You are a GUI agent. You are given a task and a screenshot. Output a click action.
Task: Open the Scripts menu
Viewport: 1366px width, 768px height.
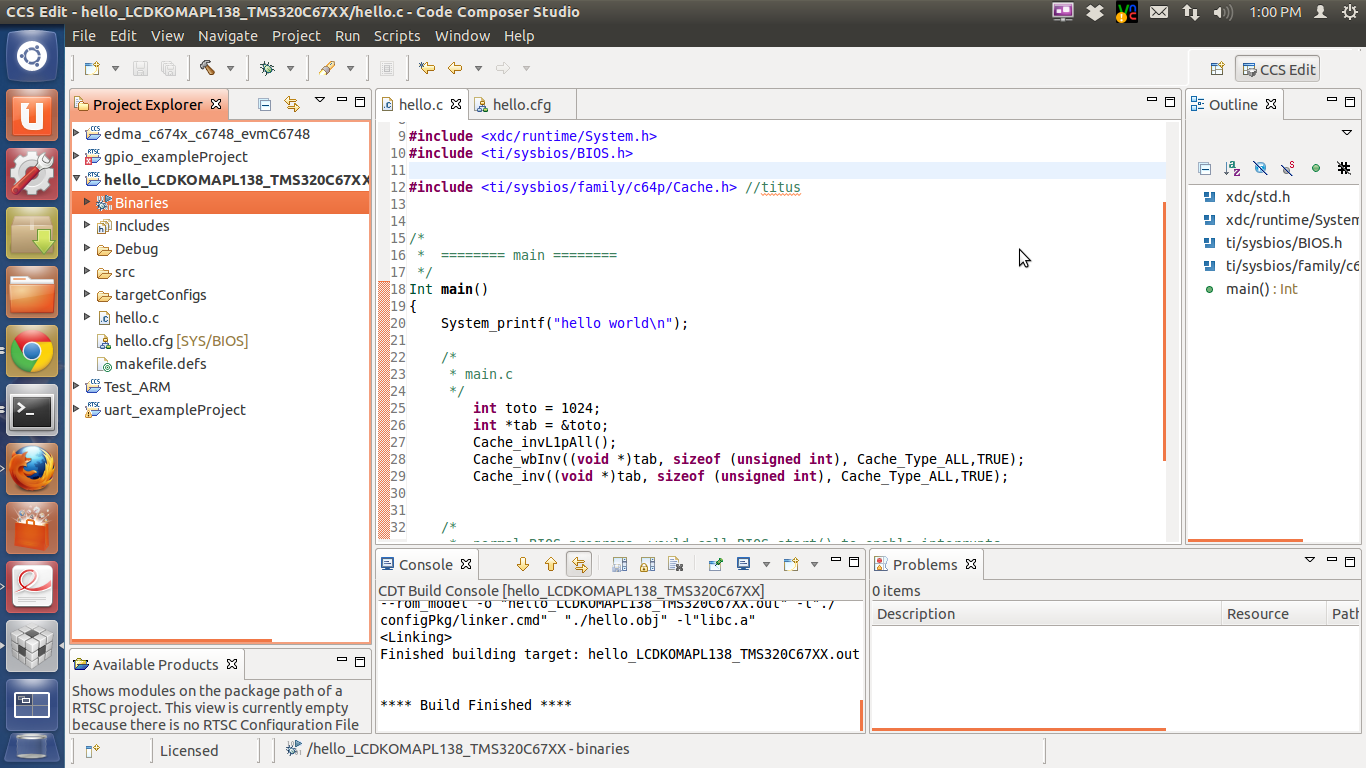point(397,35)
